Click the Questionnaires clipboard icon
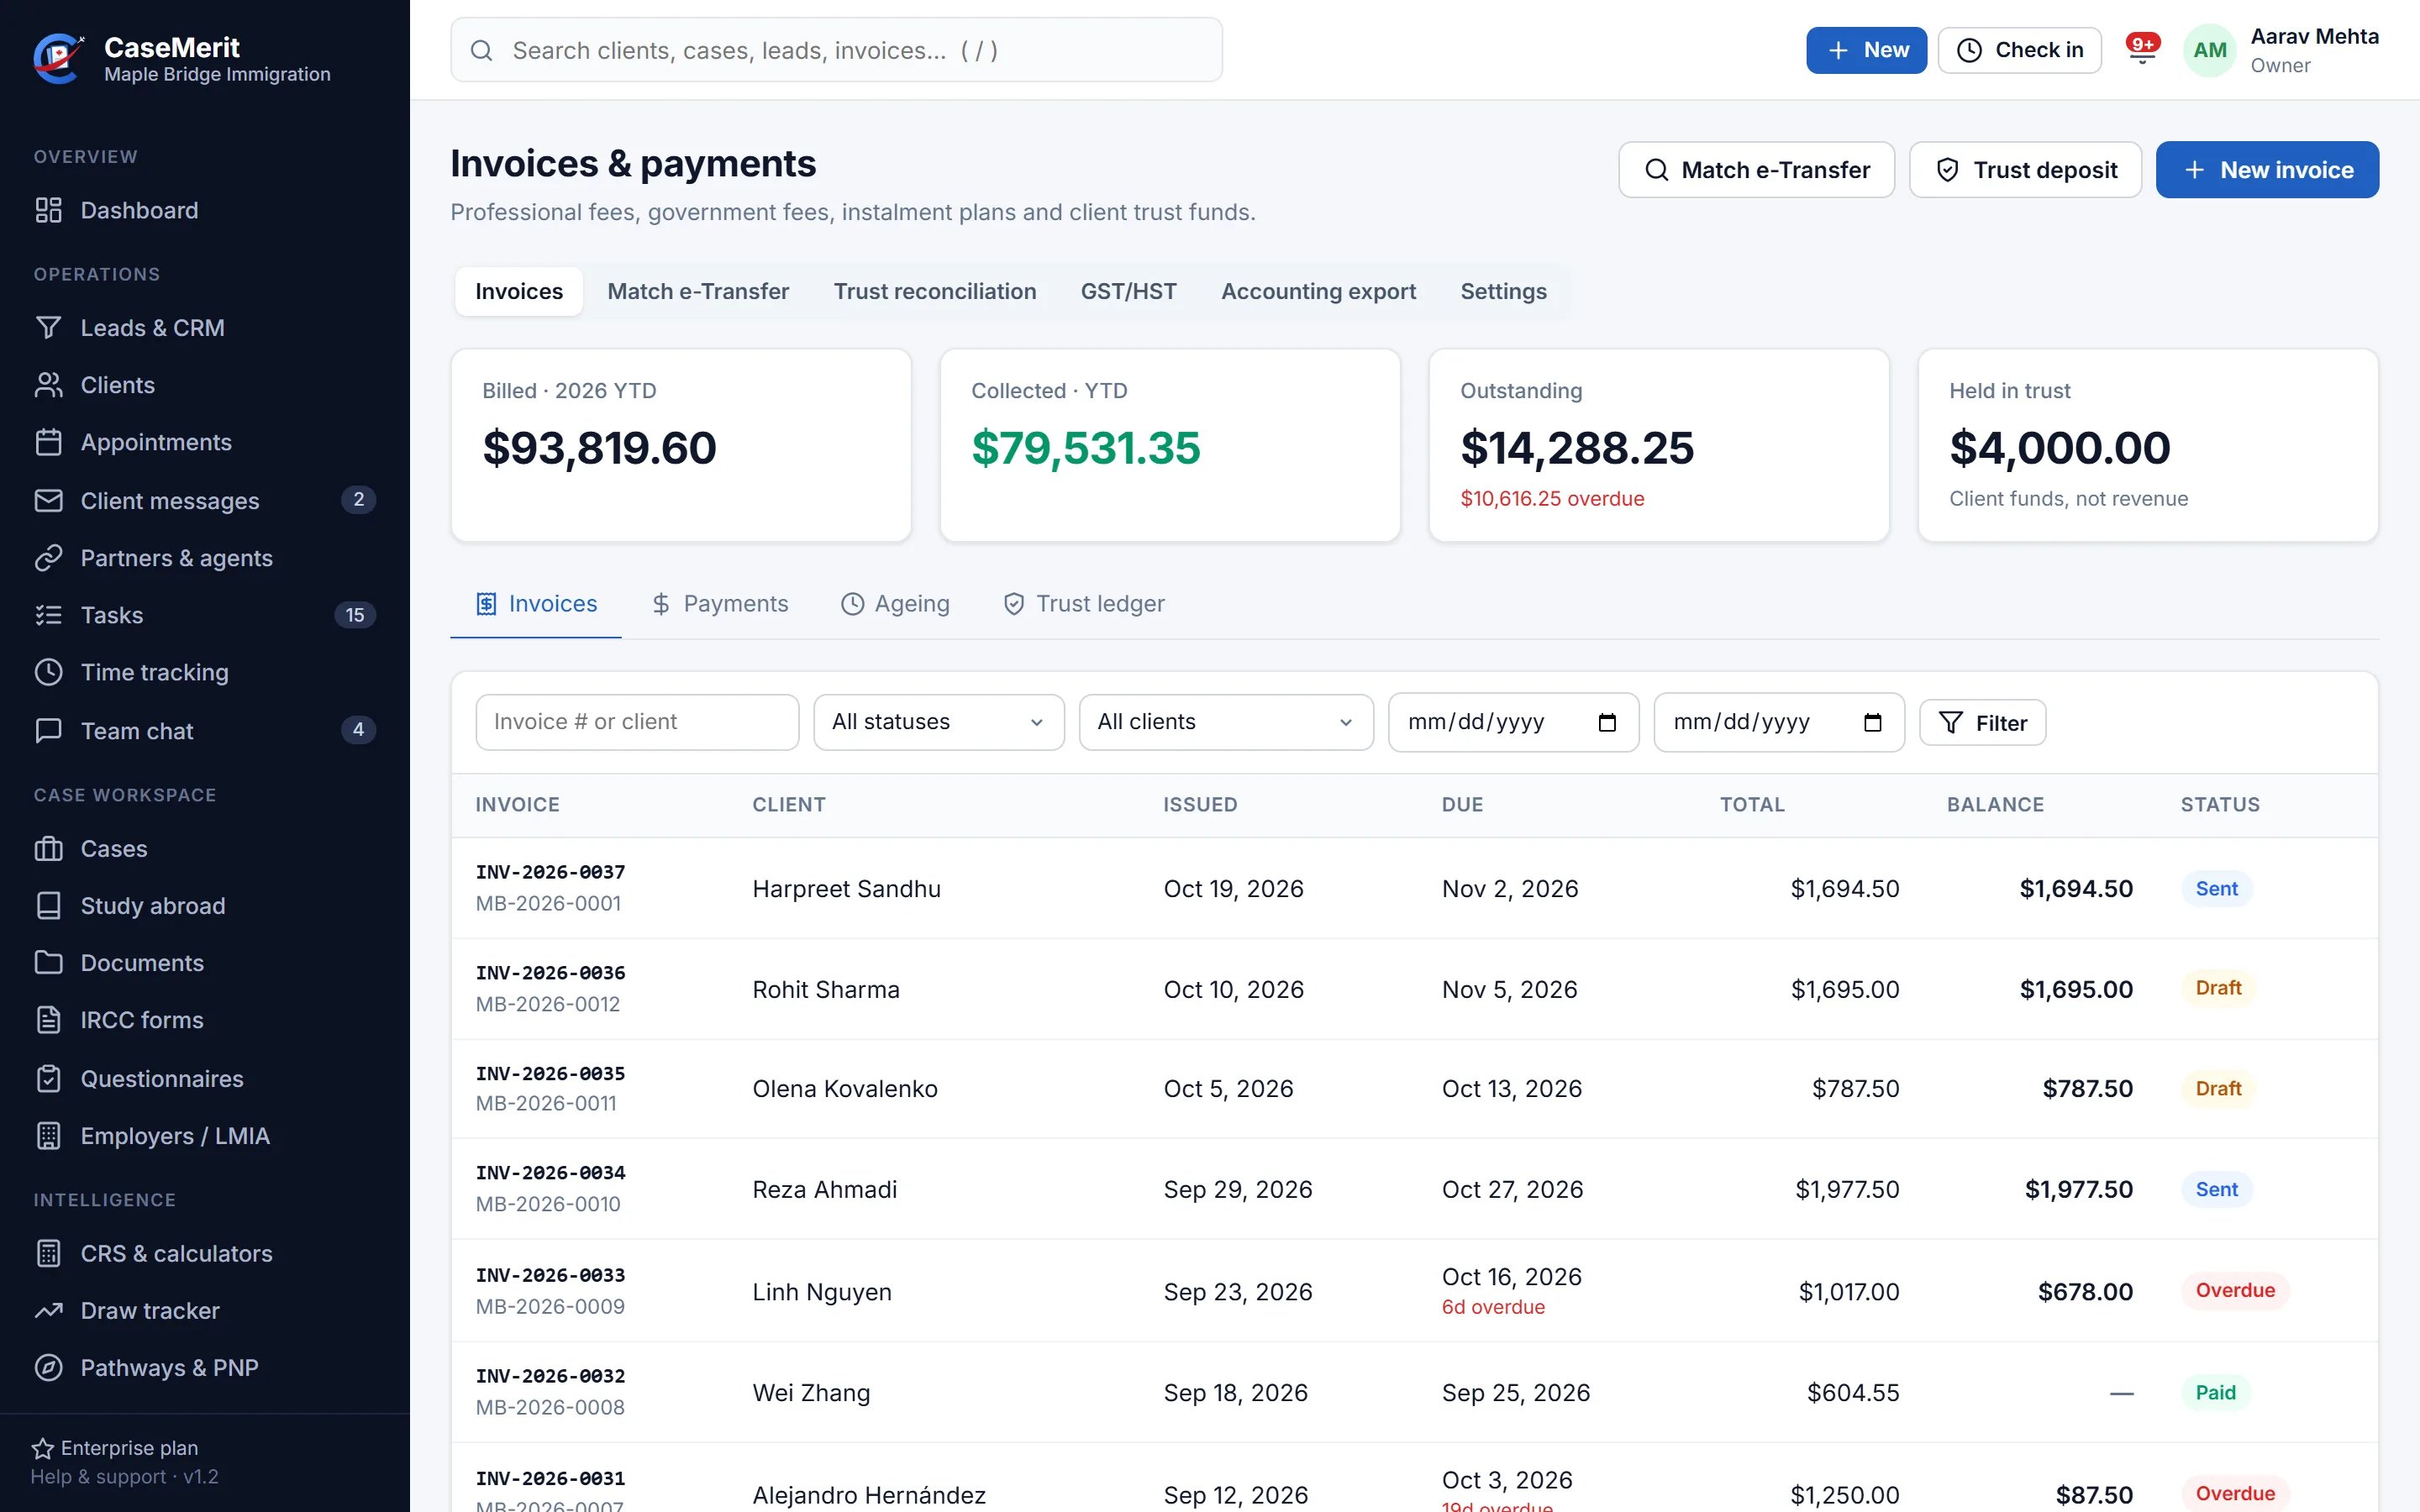The width and height of the screenshot is (2420, 1512). pos(48,1078)
